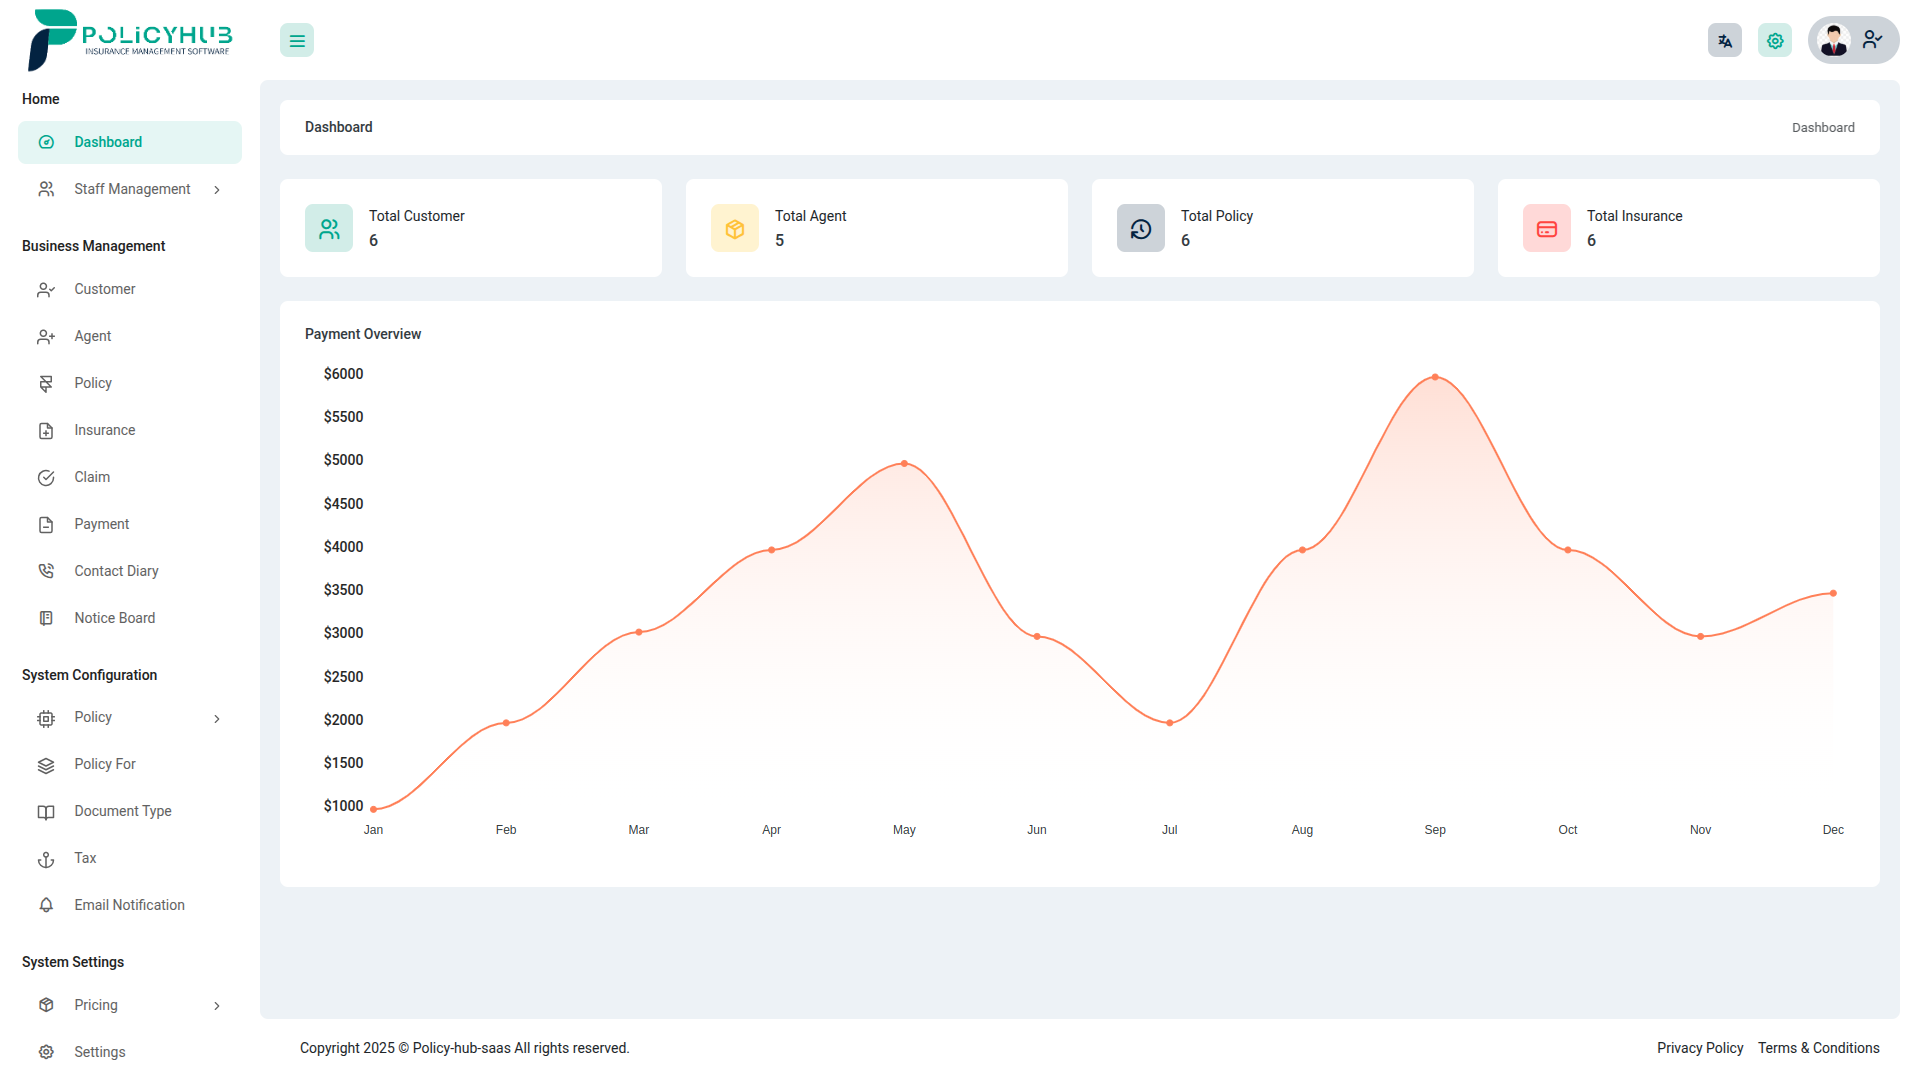Open Terms & Conditions link
Screen dimensions: 1920x1080
[x=1818, y=1048]
